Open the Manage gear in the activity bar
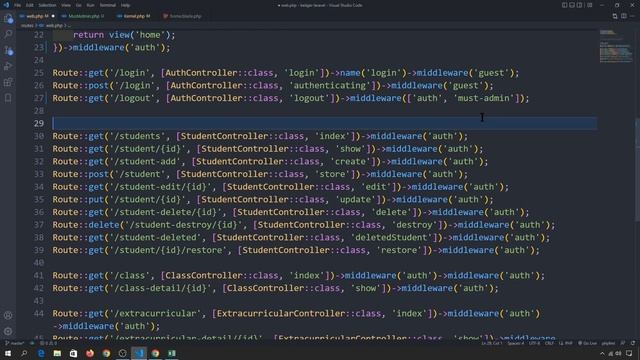This screenshot has height=360, width=640. (x=8, y=331)
